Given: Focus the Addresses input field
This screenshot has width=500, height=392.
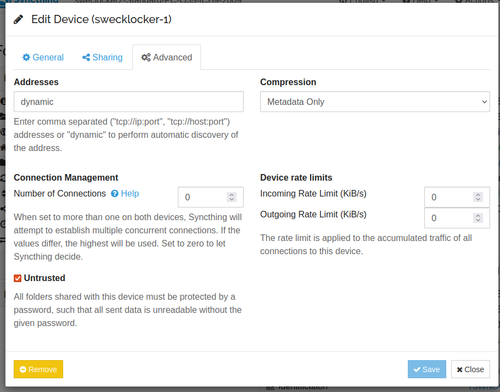Looking at the screenshot, I should tap(129, 102).
